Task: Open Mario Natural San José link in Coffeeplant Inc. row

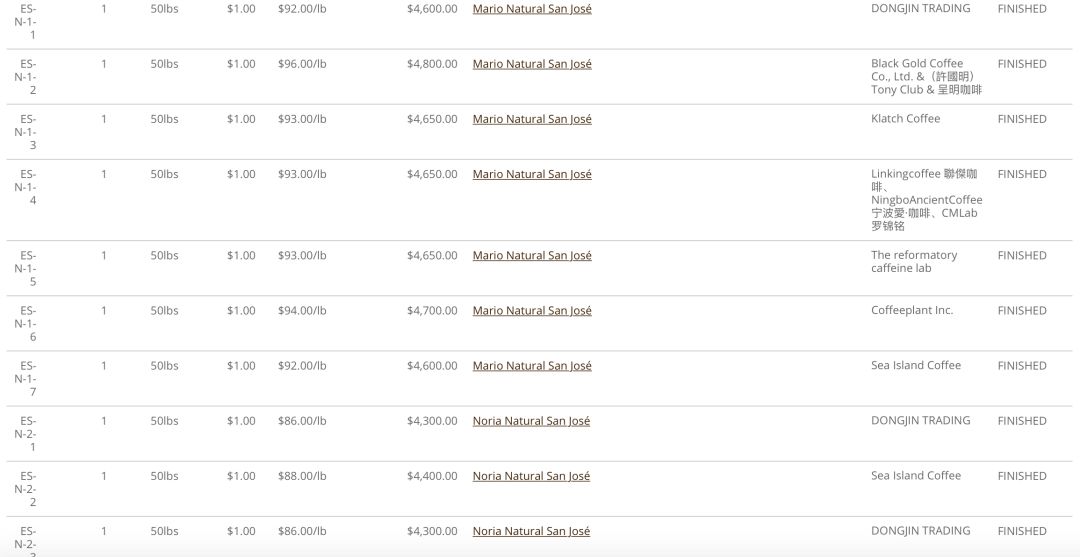Action: point(532,311)
